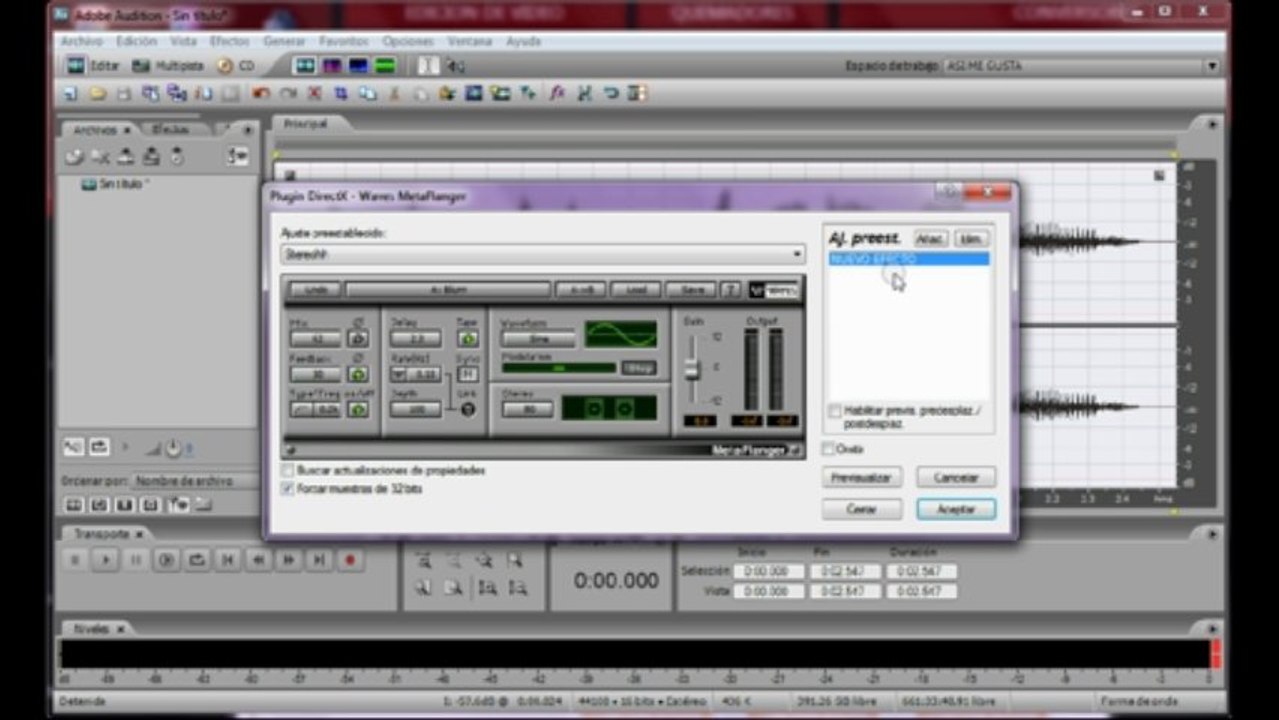
Task: Click the Stop modulation button
Action: pos(639,367)
